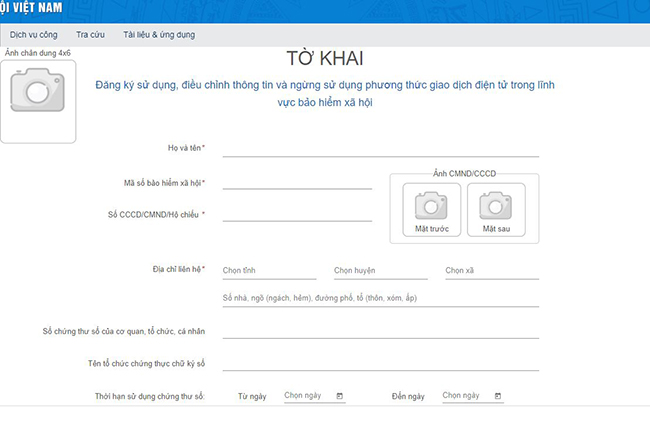Focus 'Số chứng thư số' input field
This screenshot has width=650, height=426.
click(380, 331)
